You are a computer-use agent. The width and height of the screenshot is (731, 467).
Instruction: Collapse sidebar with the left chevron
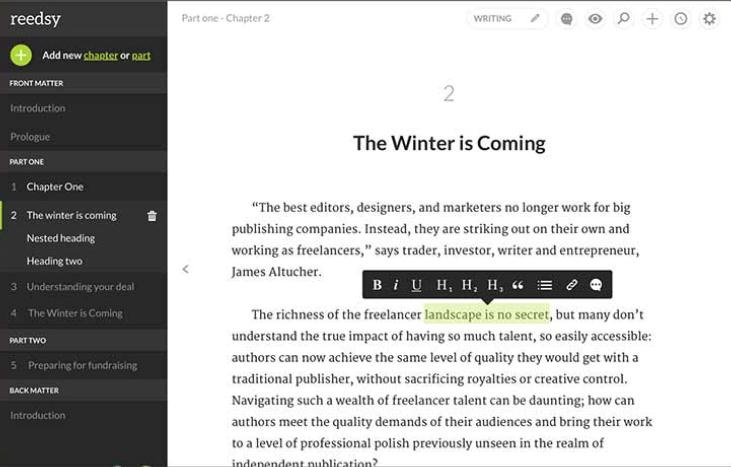tap(186, 269)
